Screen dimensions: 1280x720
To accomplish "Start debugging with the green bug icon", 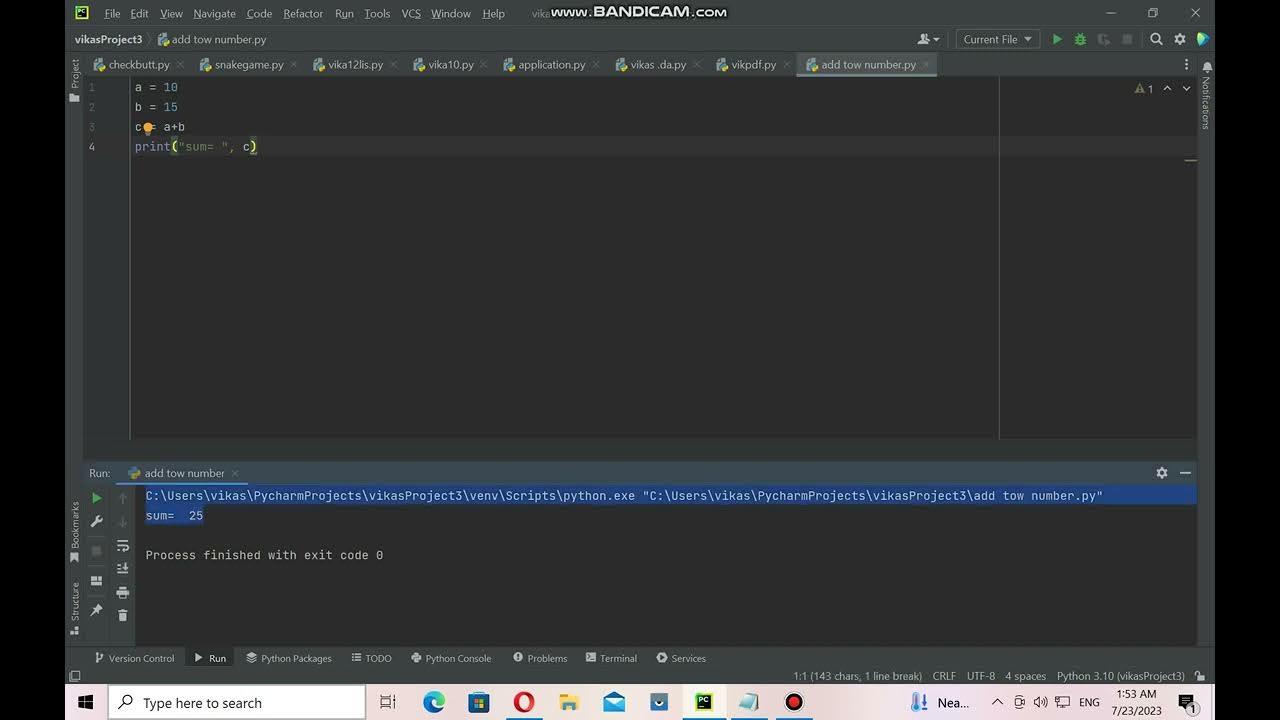I will pyautogui.click(x=1080, y=39).
